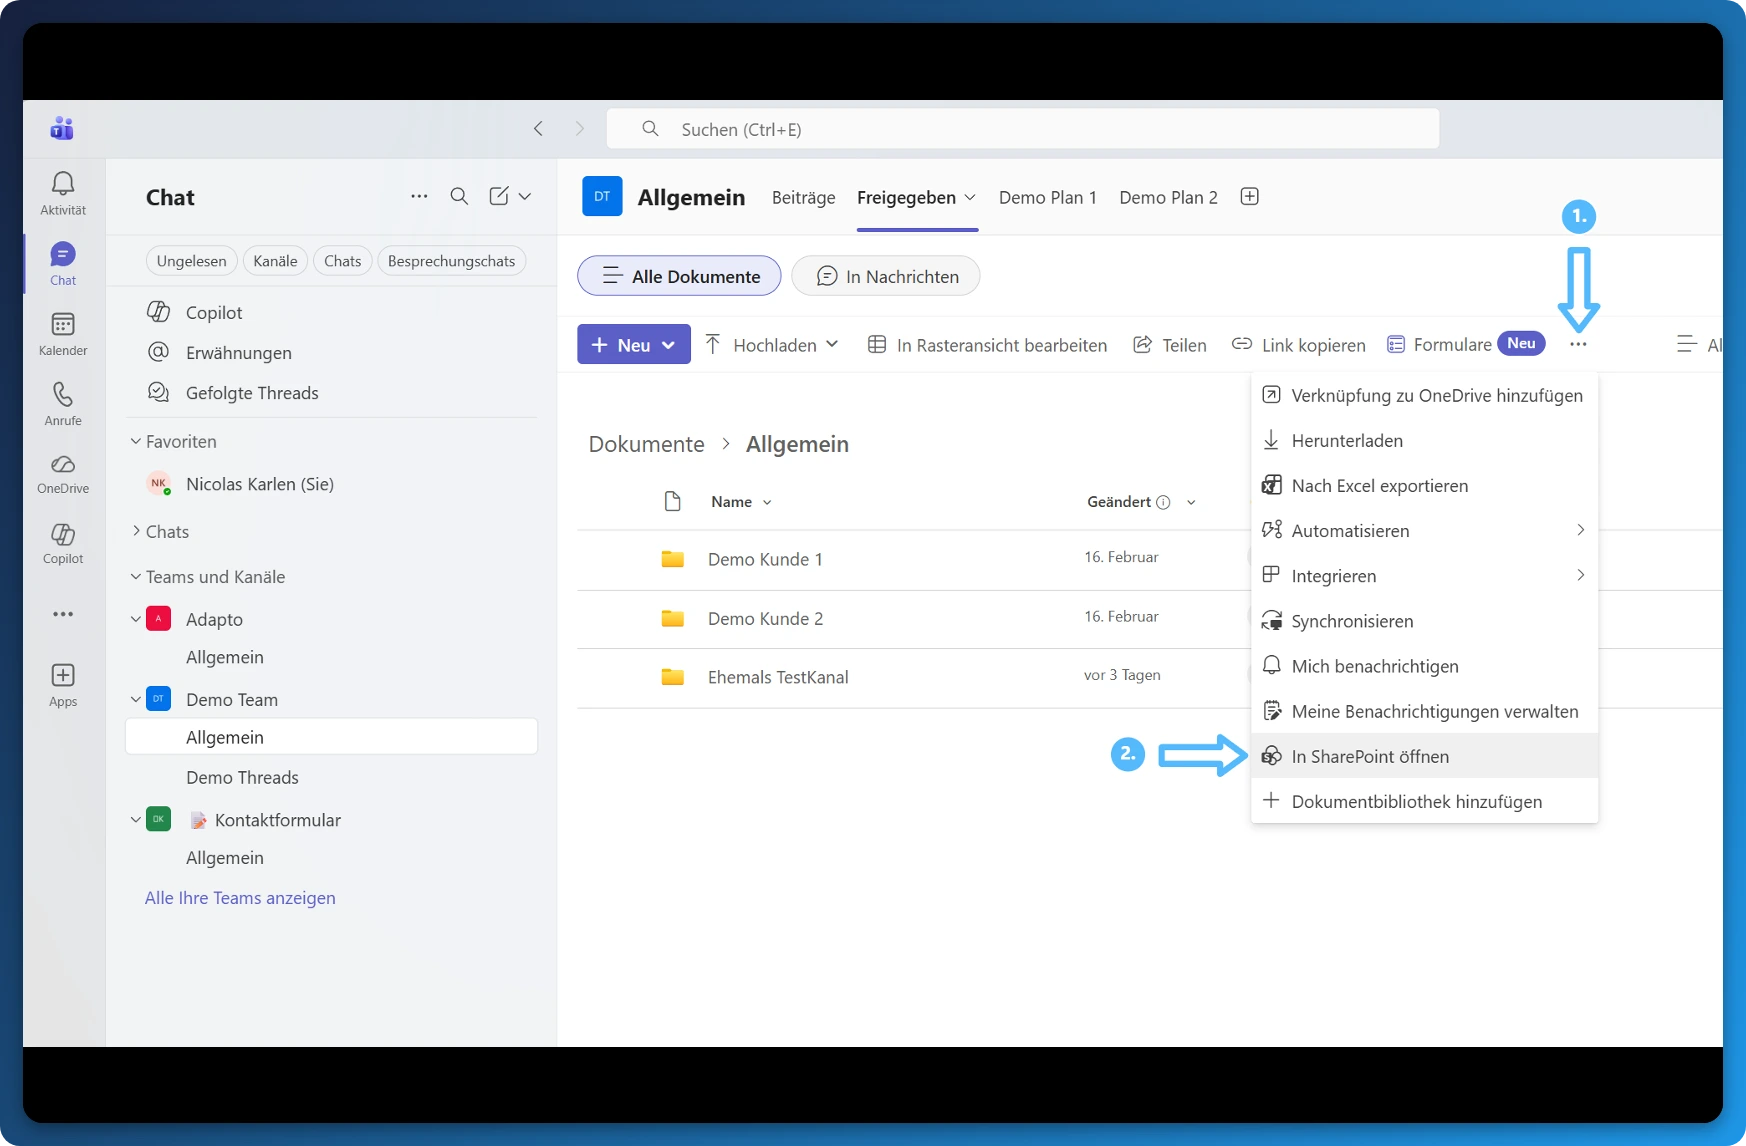Choose In SharePoint öffnen
Screen dimensions: 1746x1146
[x=1425, y=756]
